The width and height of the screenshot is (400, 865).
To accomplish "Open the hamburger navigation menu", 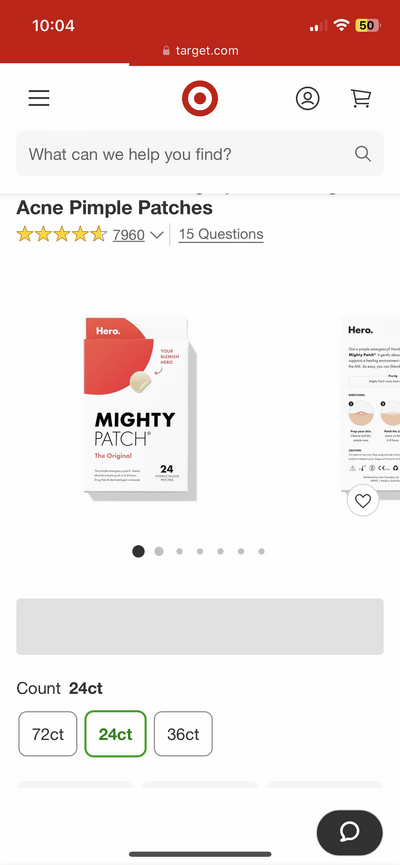I will (39, 98).
